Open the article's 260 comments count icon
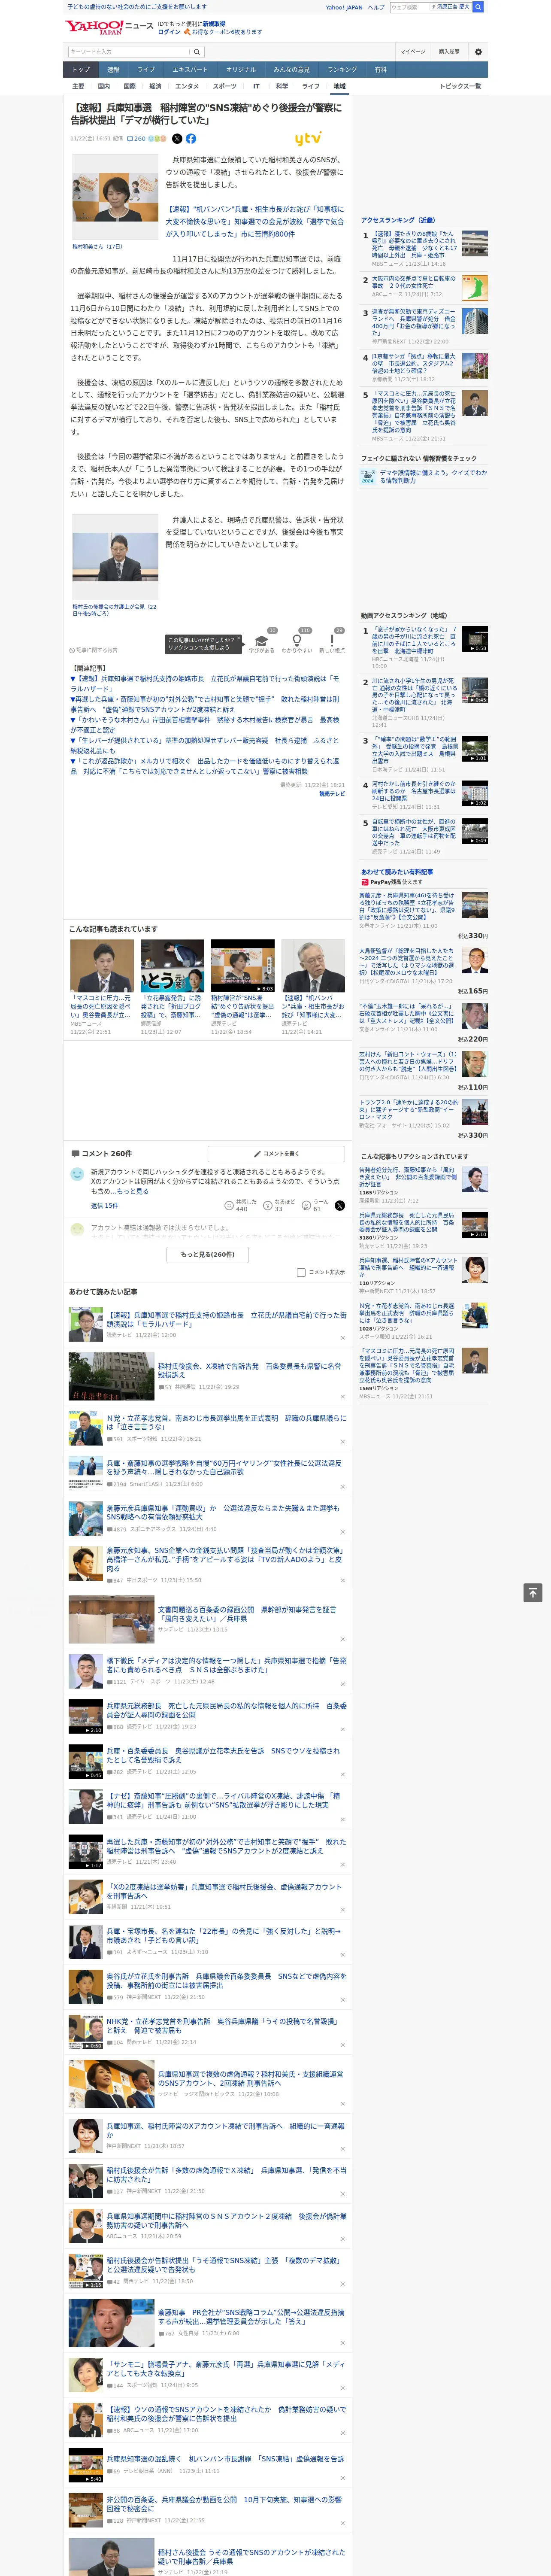The height and width of the screenshot is (2576, 551). [136, 139]
